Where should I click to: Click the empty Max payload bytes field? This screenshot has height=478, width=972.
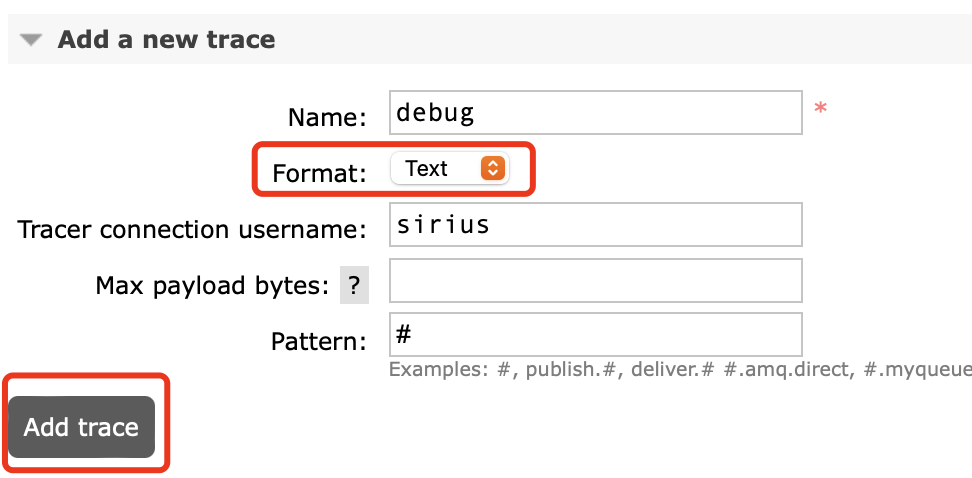595,281
